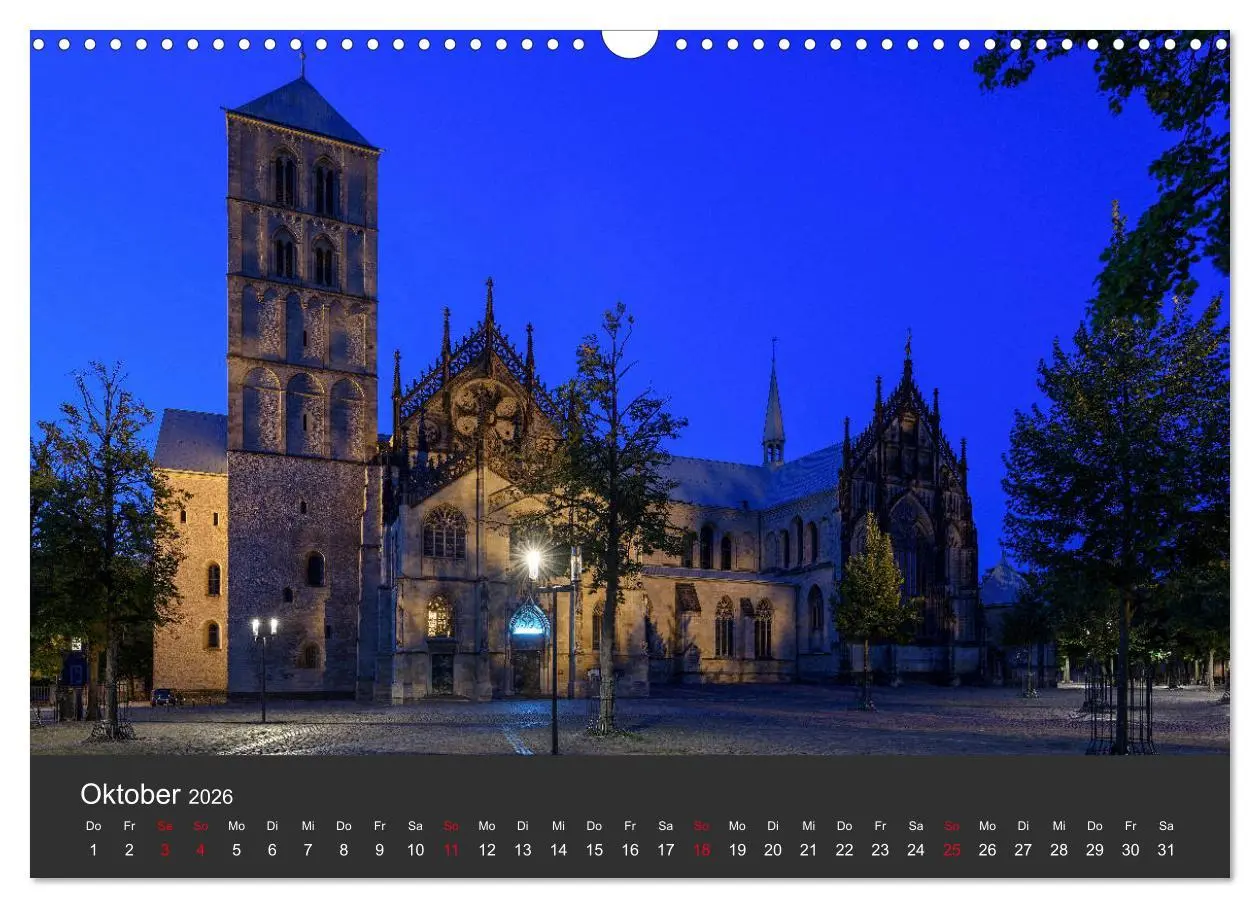Click date 14
Screen dimensions: 1260x908
tap(558, 850)
